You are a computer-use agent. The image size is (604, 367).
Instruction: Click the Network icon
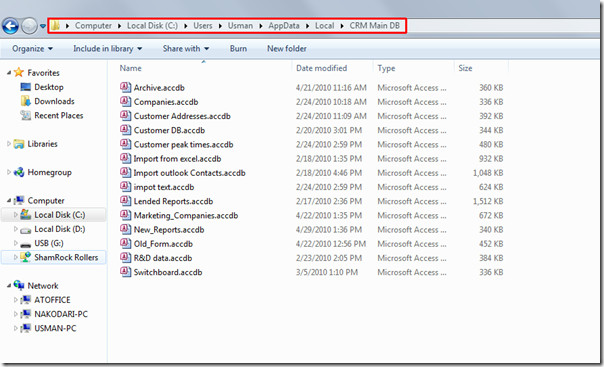pyautogui.click(x=19, y=285)
